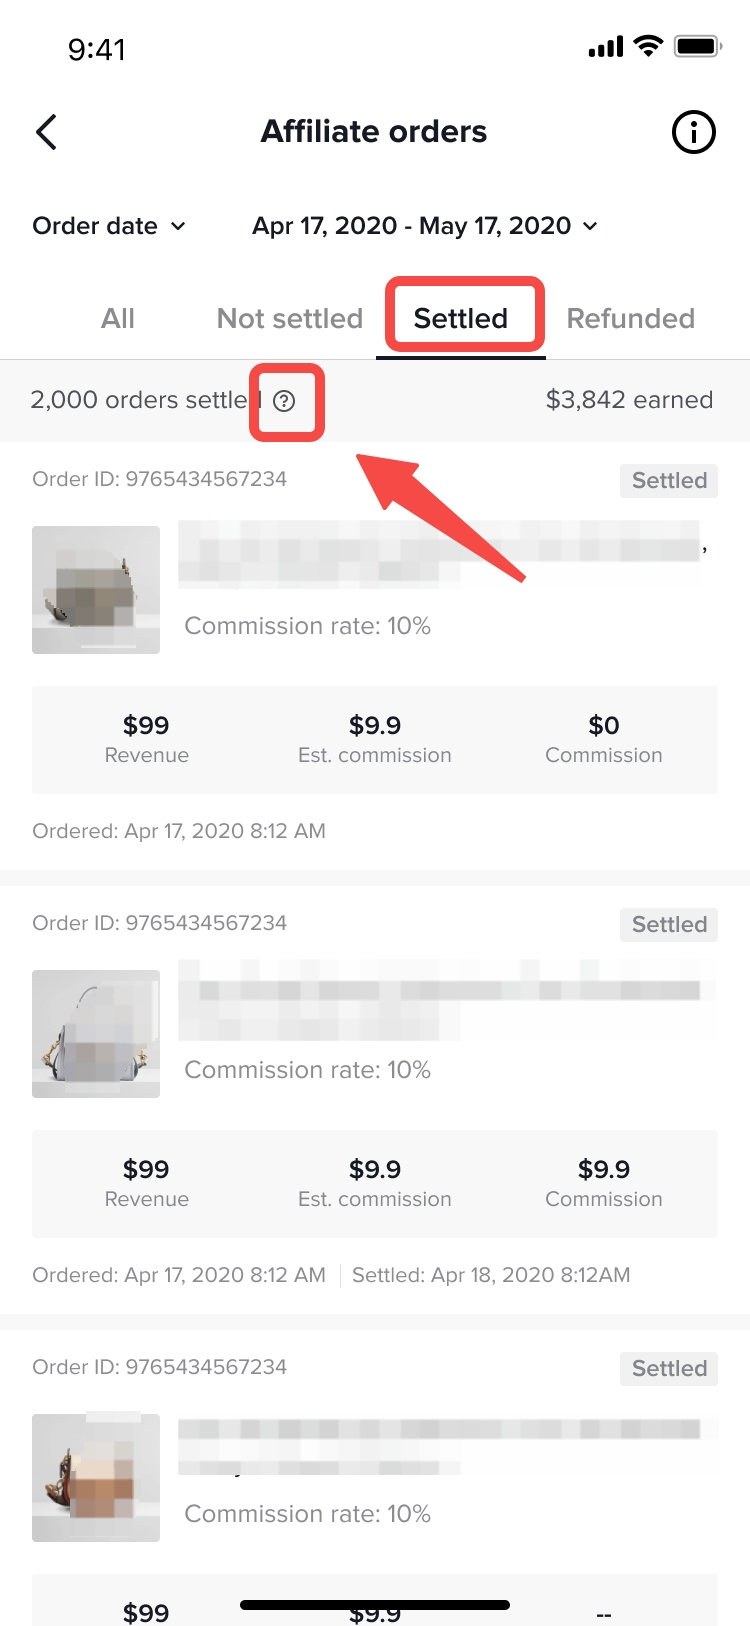Image resolution: width=750 pixels, height=1626 pixels.
Task: Tap the first order's Settled badge
Action: [669, 480]
